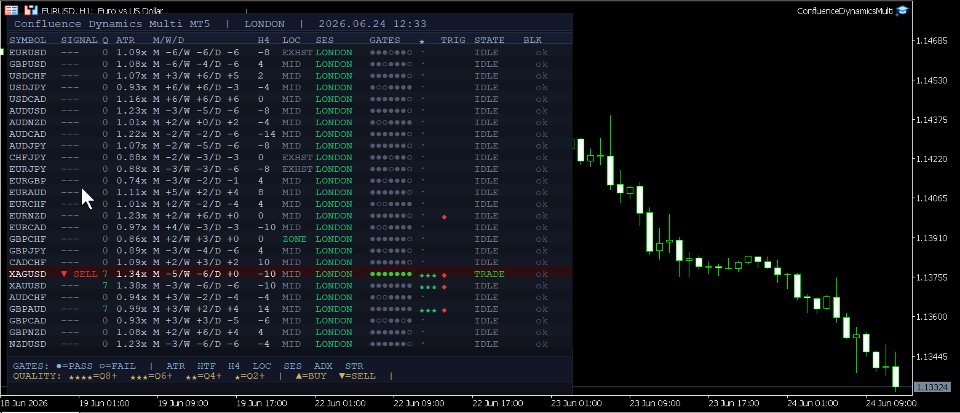The height and width of the screenshot is (413, 960).
Task: Click the 2026.06.24 12:33 timestamp
Action: point(372,24)
